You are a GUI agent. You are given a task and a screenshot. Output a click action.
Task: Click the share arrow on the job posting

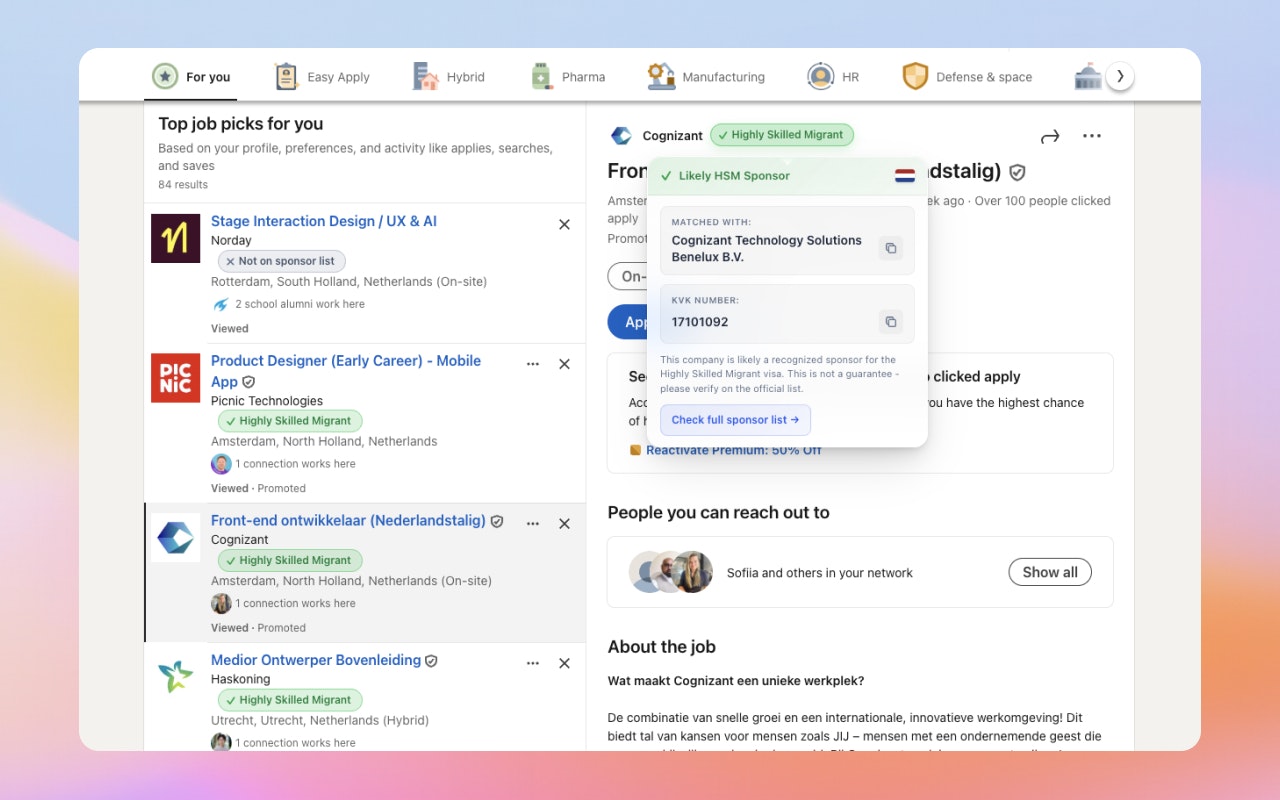[x=1050, y=135]
